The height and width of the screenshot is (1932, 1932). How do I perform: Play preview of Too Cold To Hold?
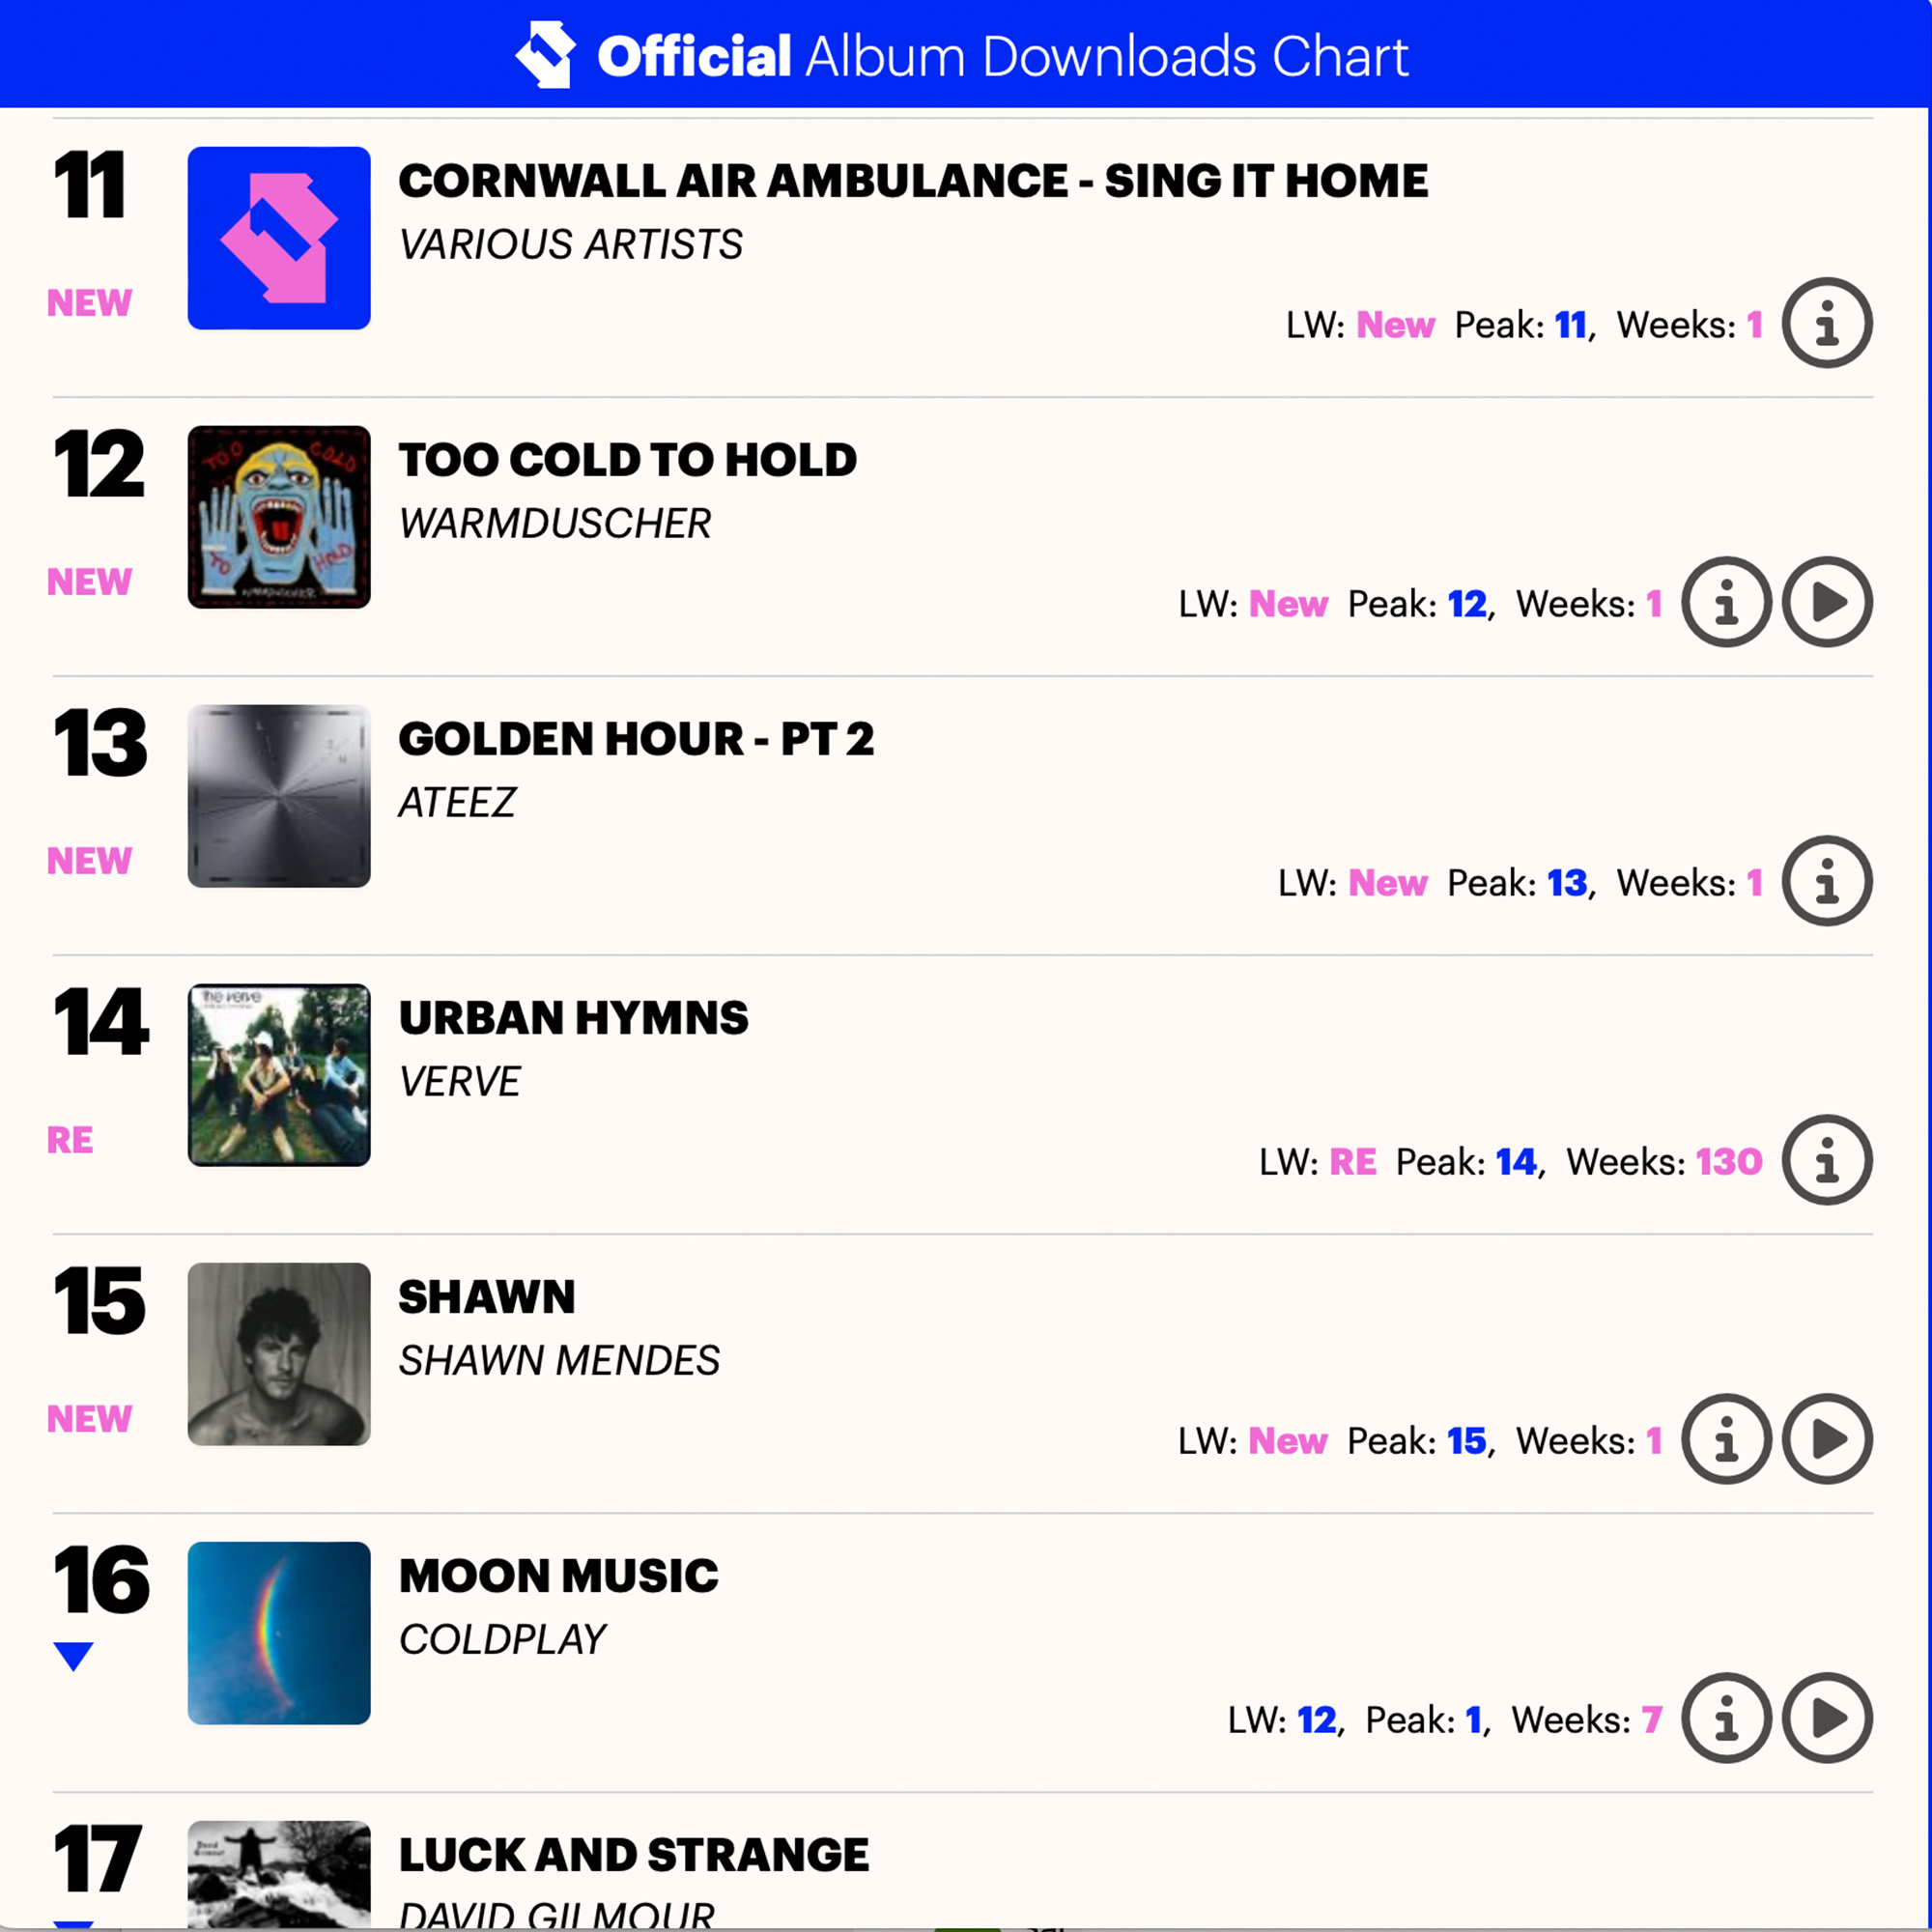click(1827, 602)
